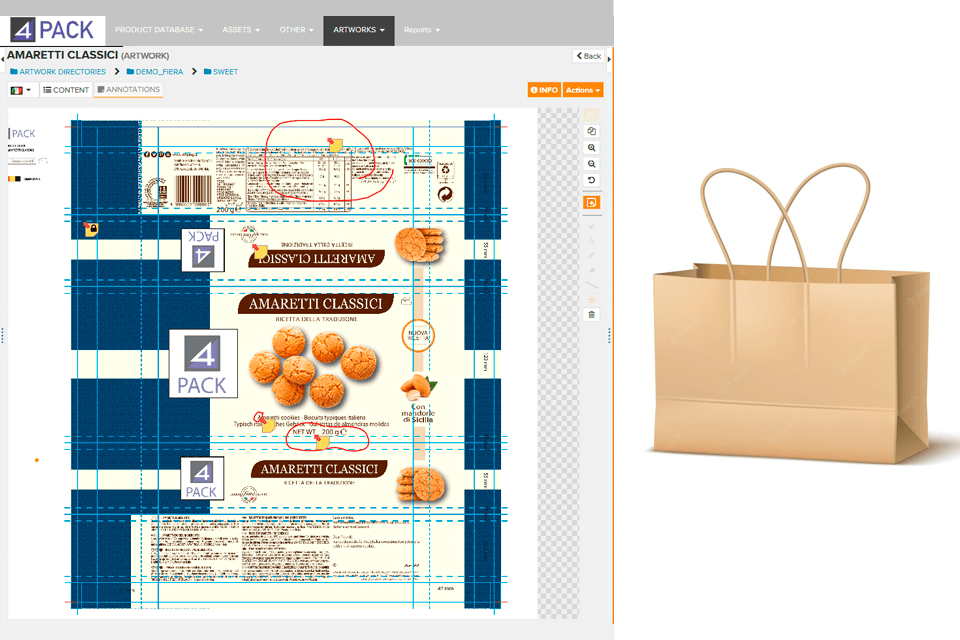Open the Italian flag language dropdown
Image resolution: width=960 pixels, height=640 pixels.
click(21, 90)
